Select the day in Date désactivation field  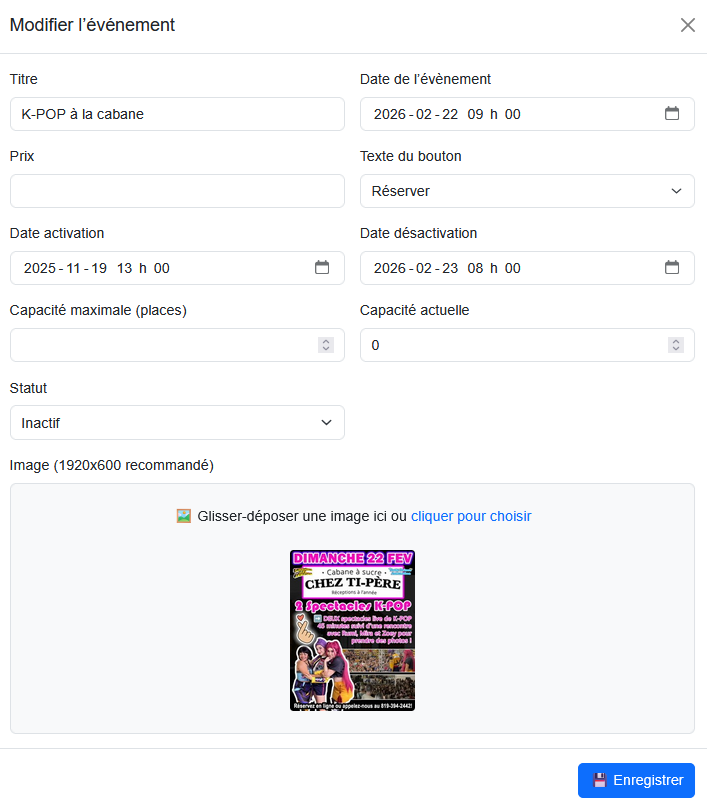[450, 268]
